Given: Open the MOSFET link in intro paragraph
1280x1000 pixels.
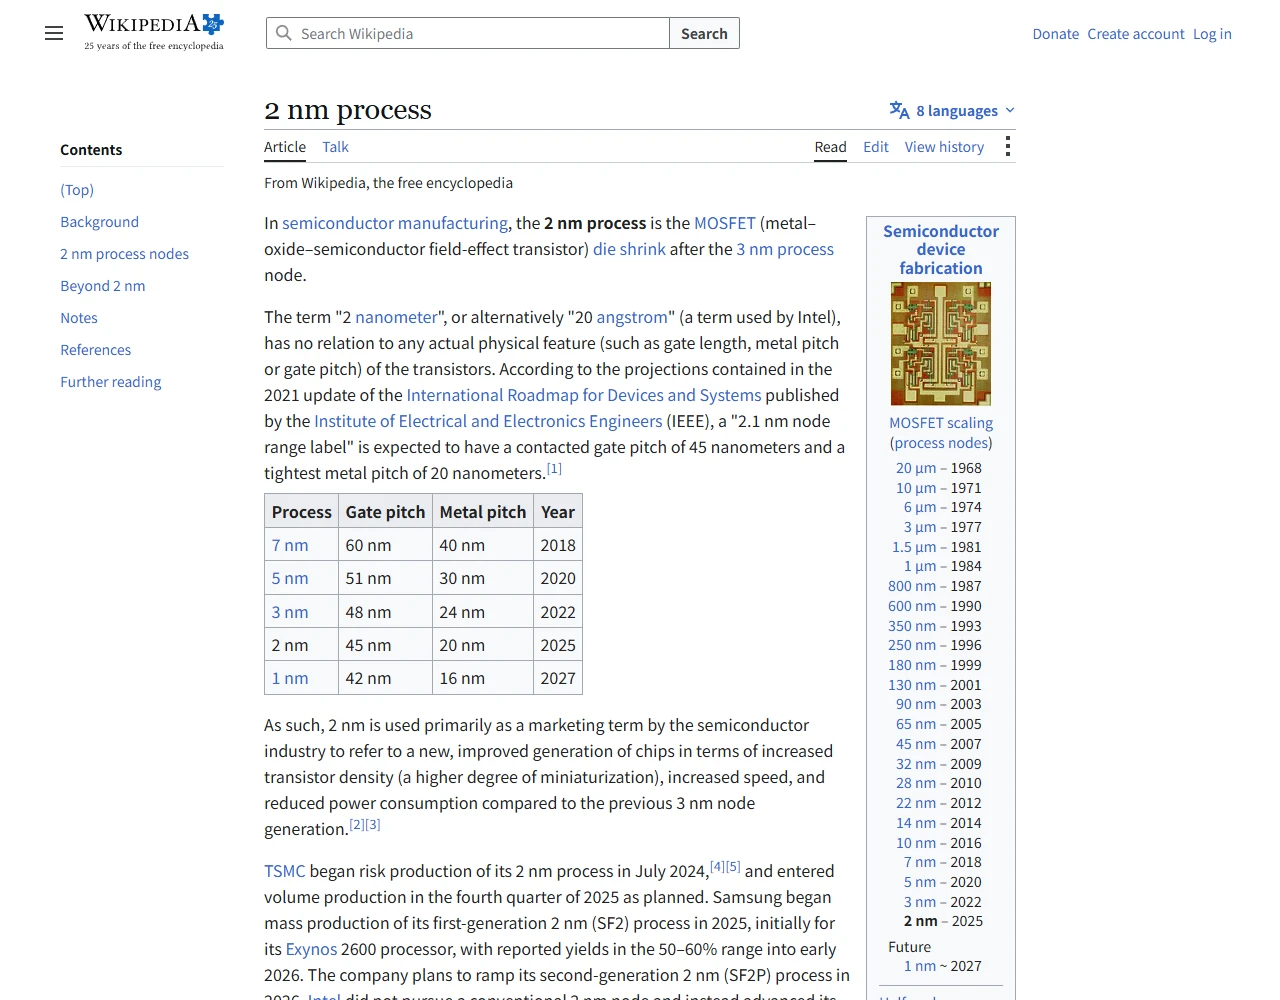Looking at the screenshot, I should [x=725, y=223].
